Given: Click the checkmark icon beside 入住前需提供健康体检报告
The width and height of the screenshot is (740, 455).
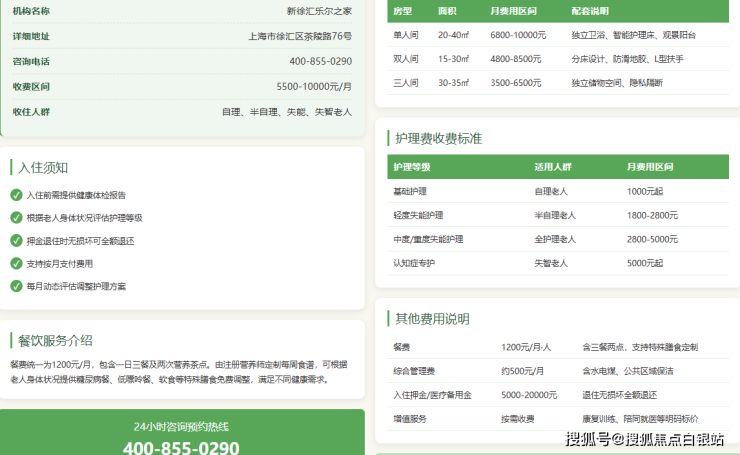Looking at the screenshot, I should pos(16,195).
